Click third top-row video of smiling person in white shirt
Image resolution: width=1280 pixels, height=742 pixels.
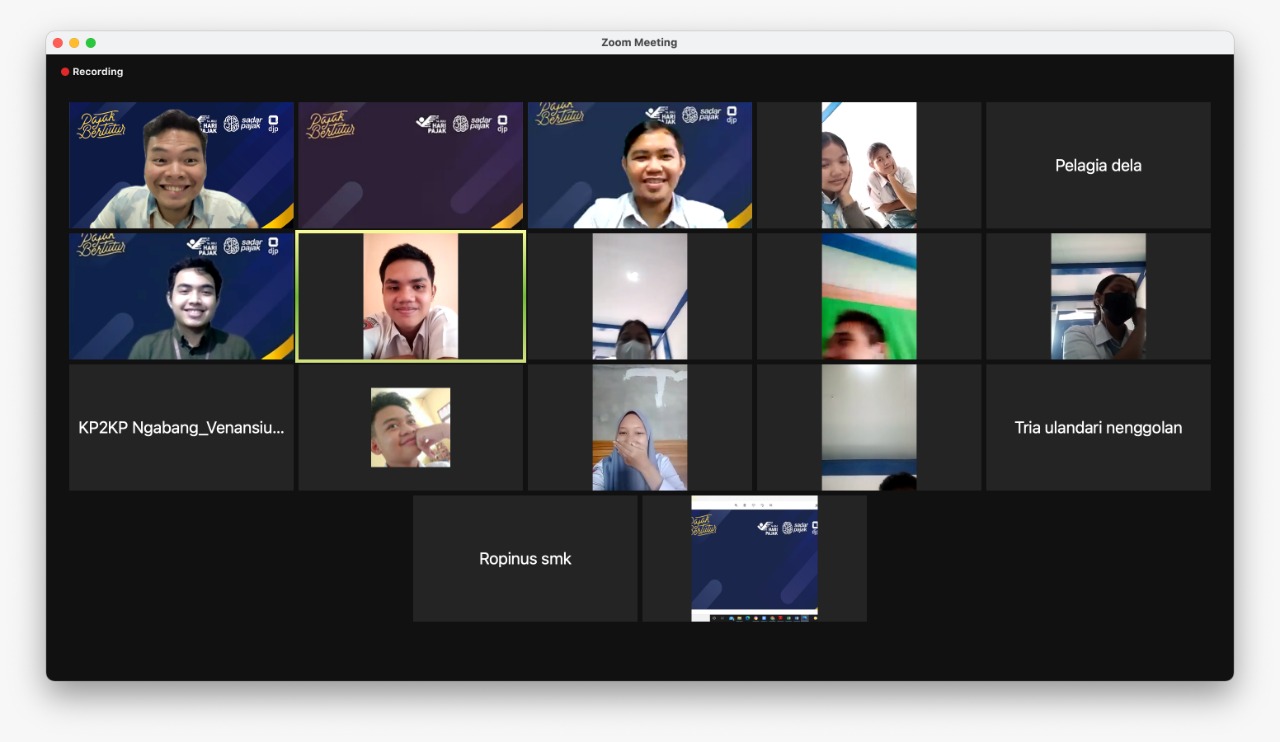pyautogui.click(x=639, y=165)
